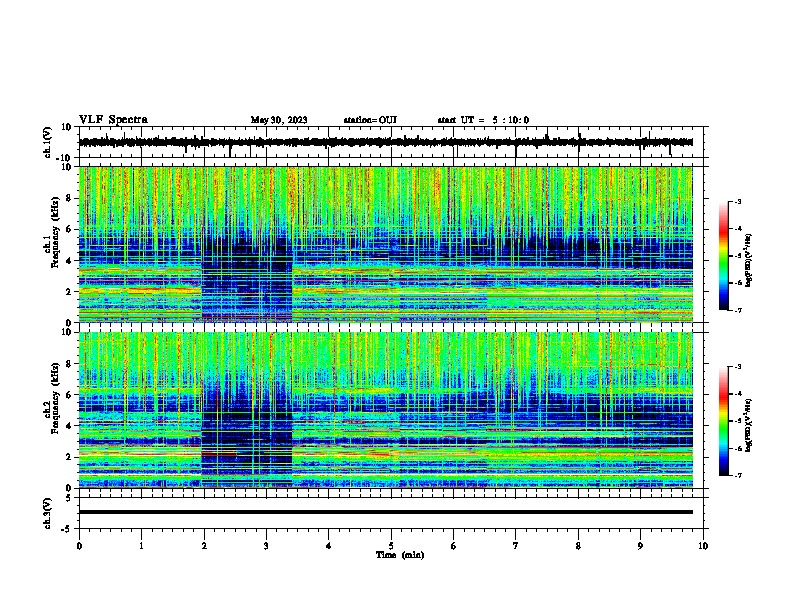
Task: Click the ch.1 spectrogram color scale bar
Action: 723,256
